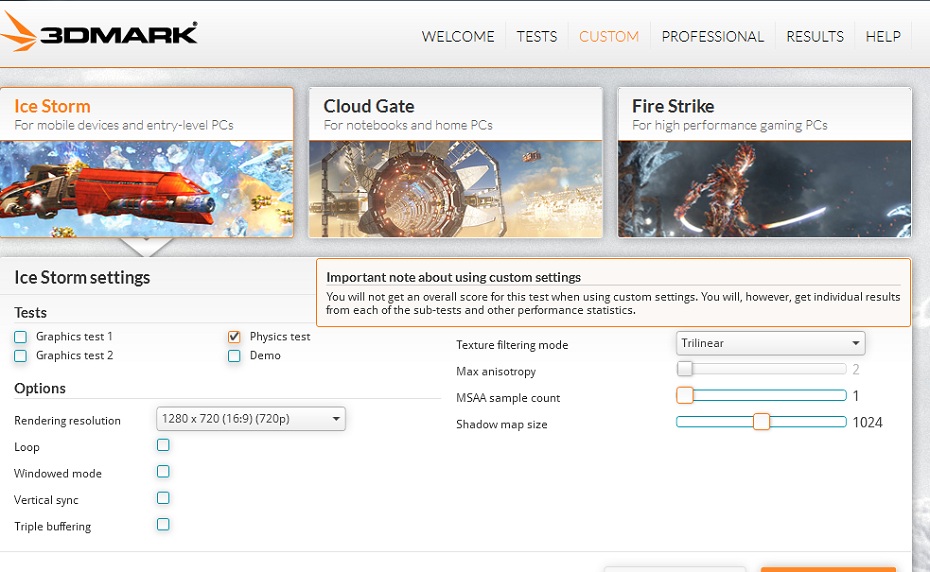The image size is (930, 572).
Task: Open the Rendering resolution dropdown
Action: (x=250, y=419)
